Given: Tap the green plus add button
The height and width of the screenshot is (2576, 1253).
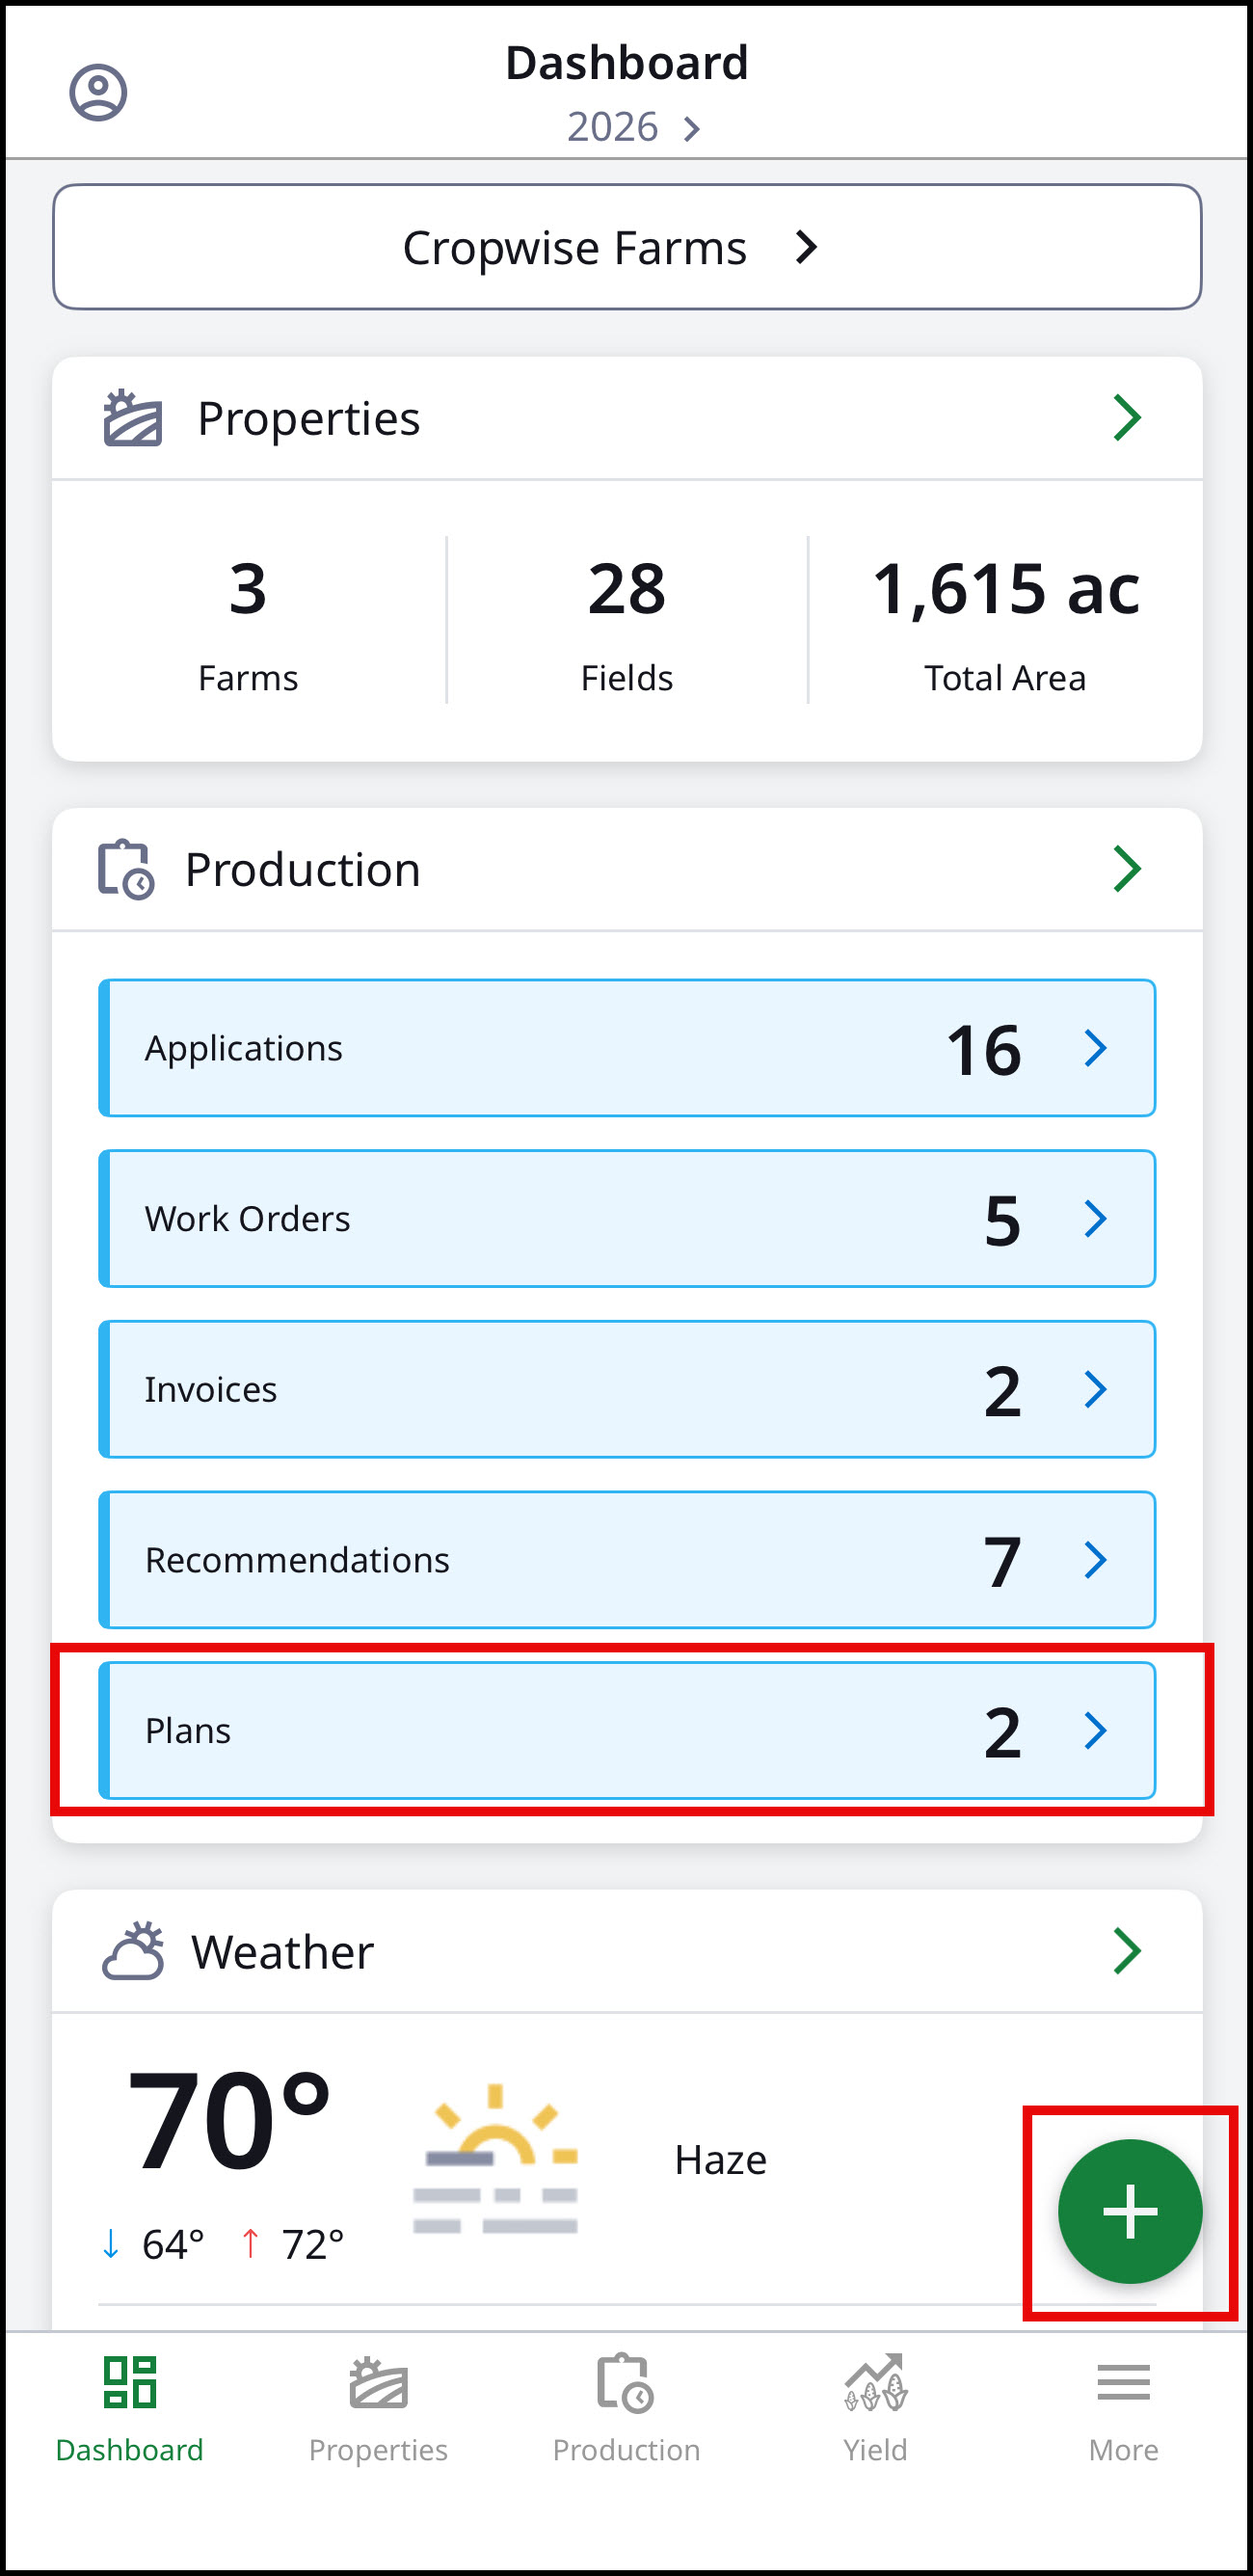Looking at the screenshot, I should coord(1130,2211).
